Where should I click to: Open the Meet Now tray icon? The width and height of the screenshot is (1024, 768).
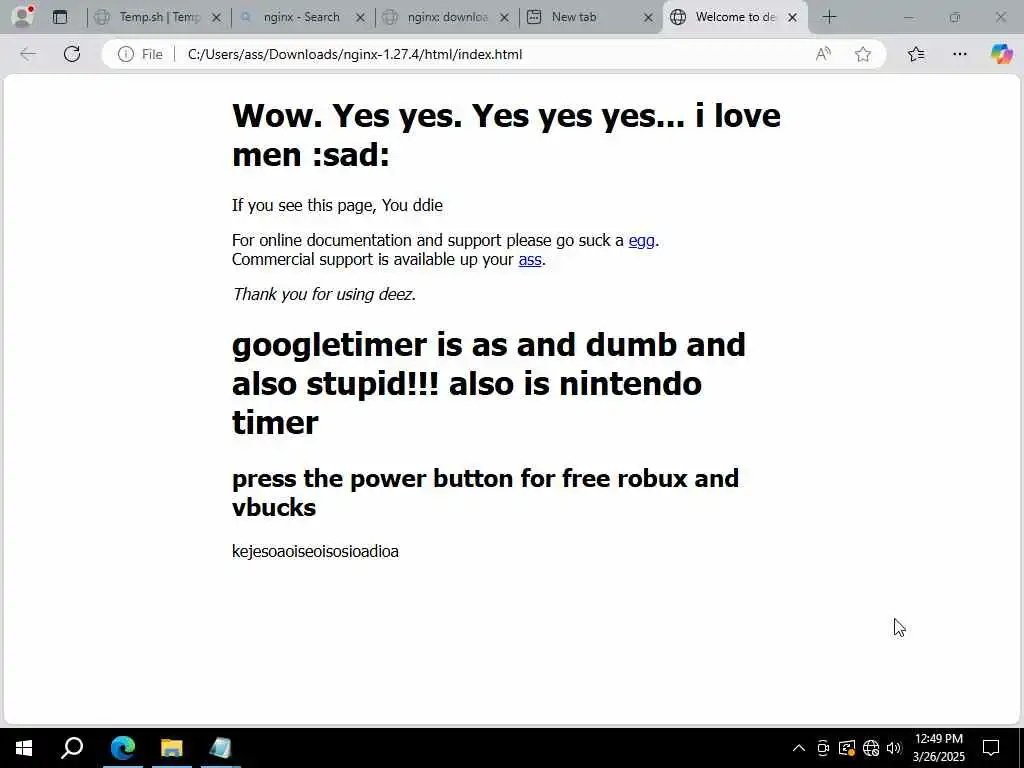click(823, 748)
